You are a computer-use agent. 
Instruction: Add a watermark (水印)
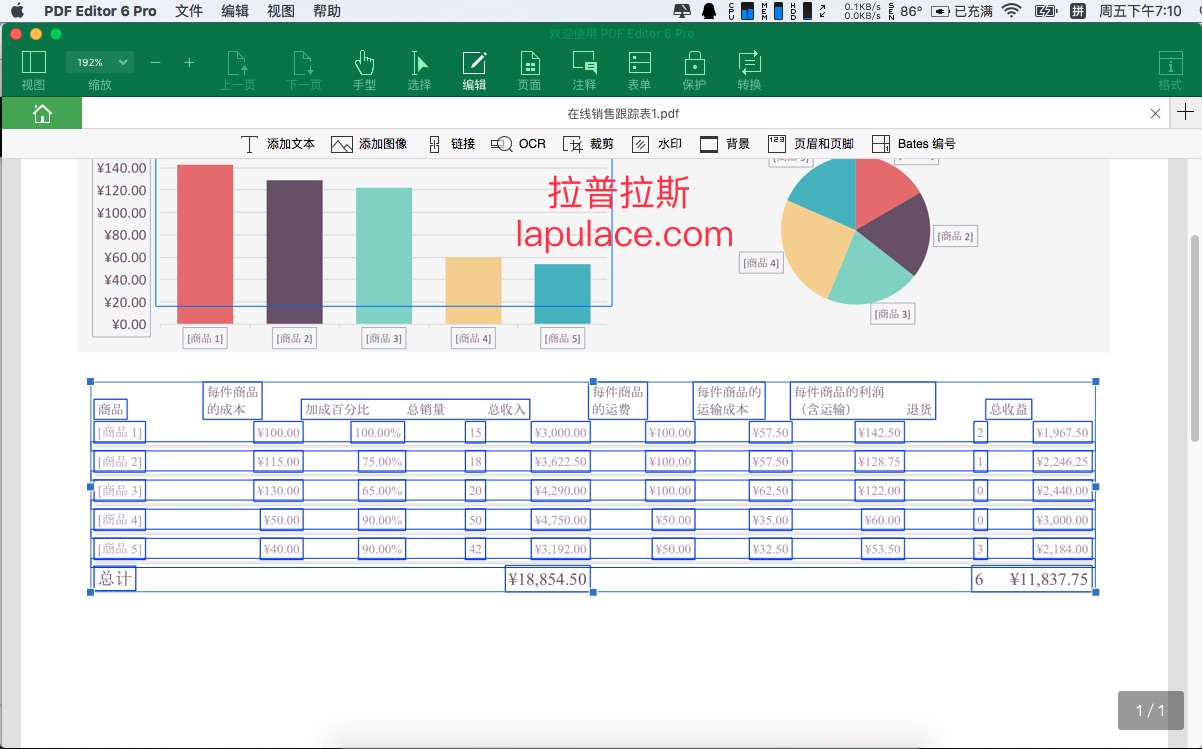click(x=657, y=144)
